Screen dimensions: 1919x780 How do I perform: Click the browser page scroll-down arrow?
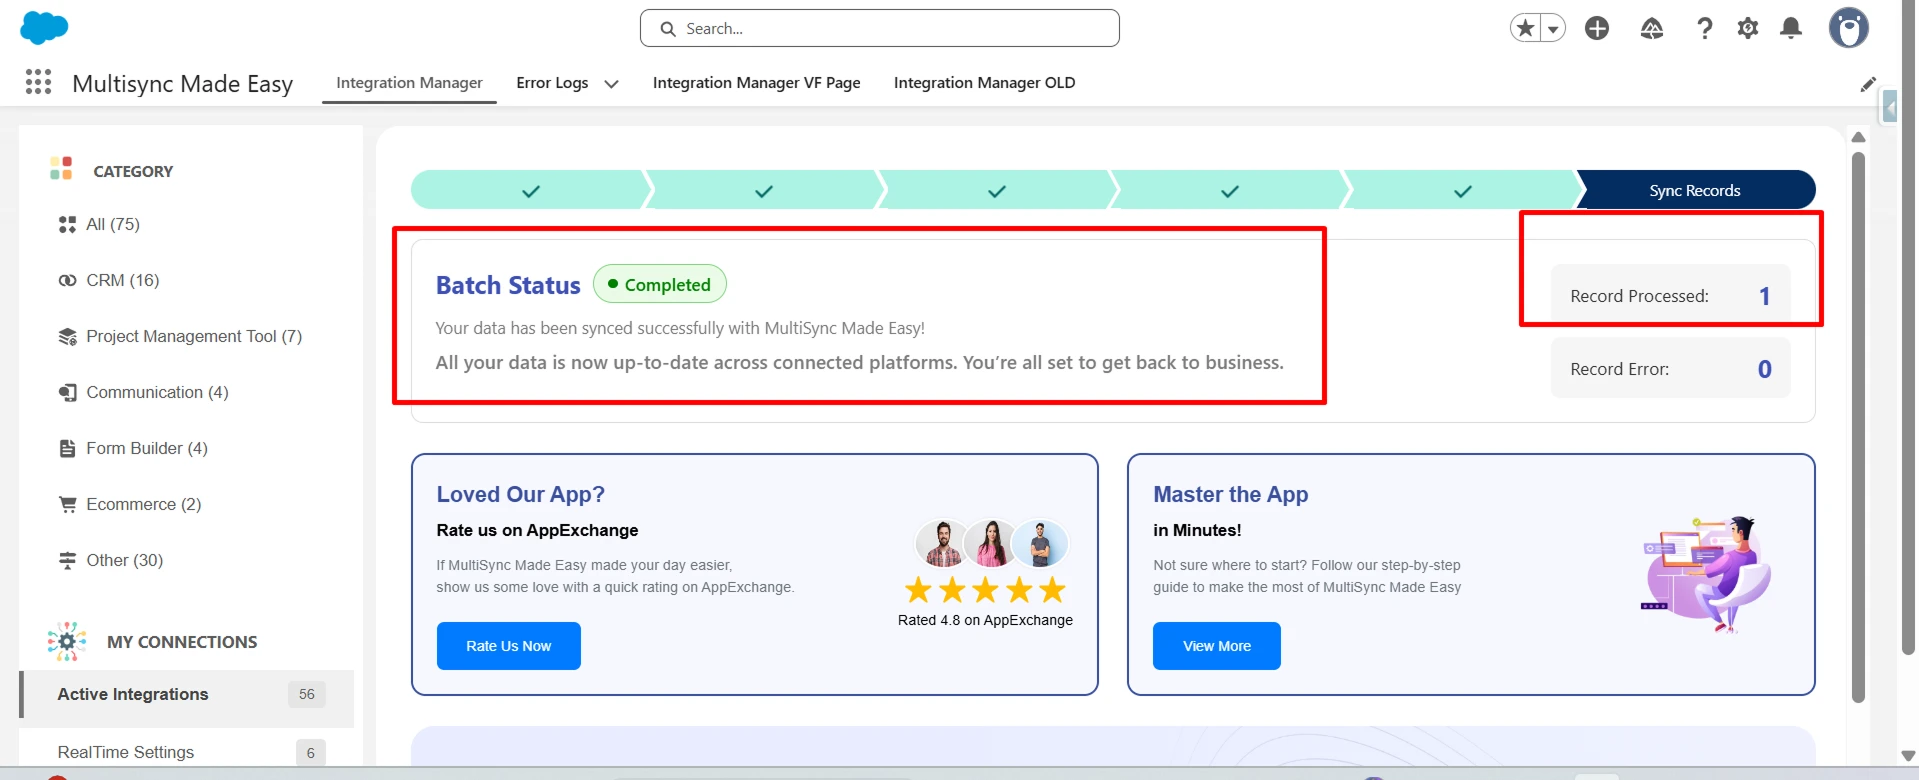[x=1908, y=756]
